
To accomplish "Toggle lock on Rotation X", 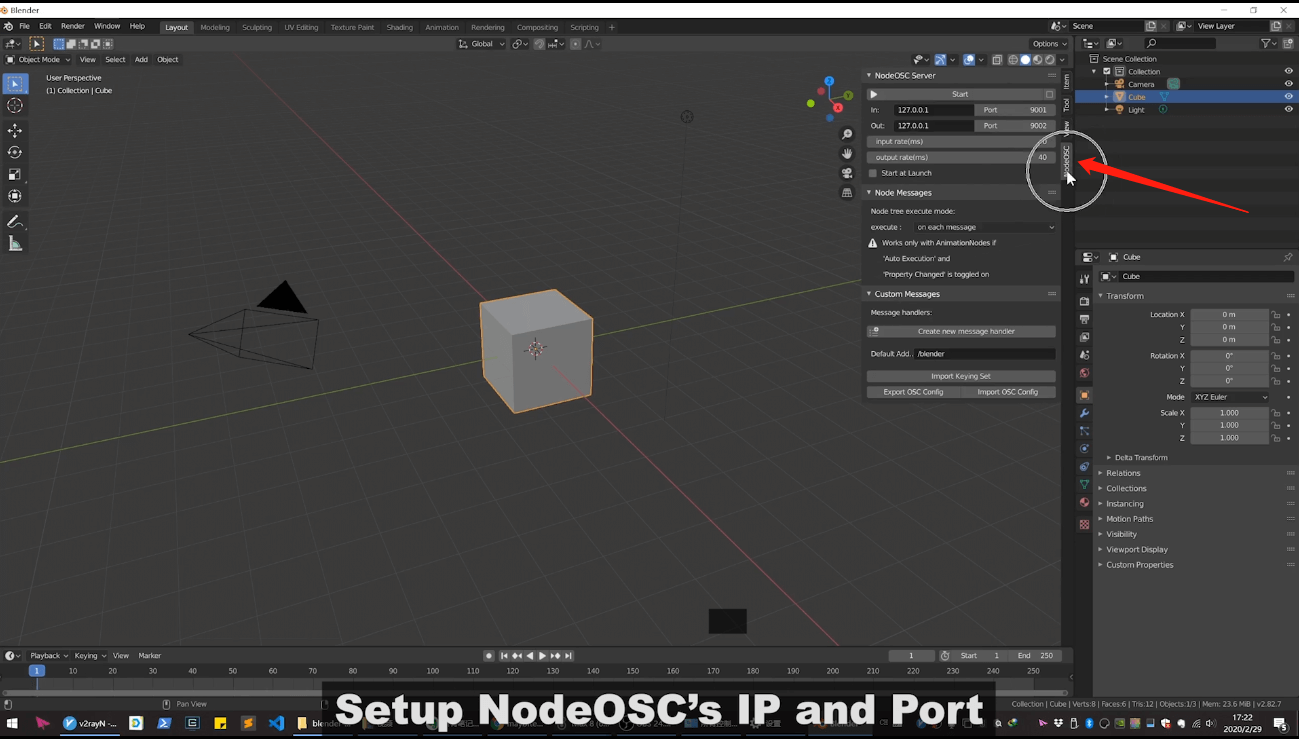I will tap(1275, 356).
